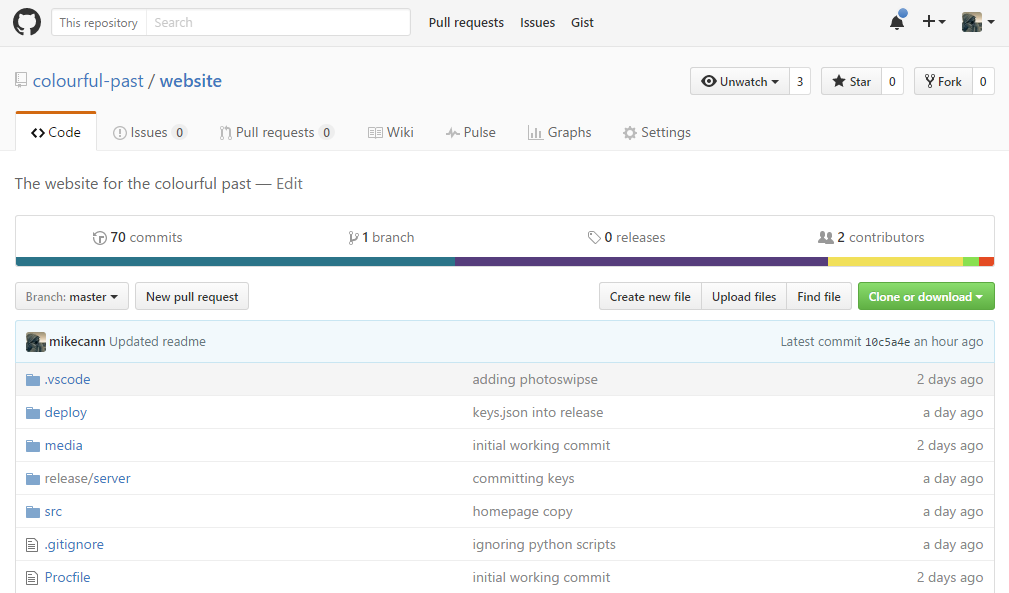Click the mikecann commit avatar thumbnail
Viewport: 1009px width, 593px height.
36,342
